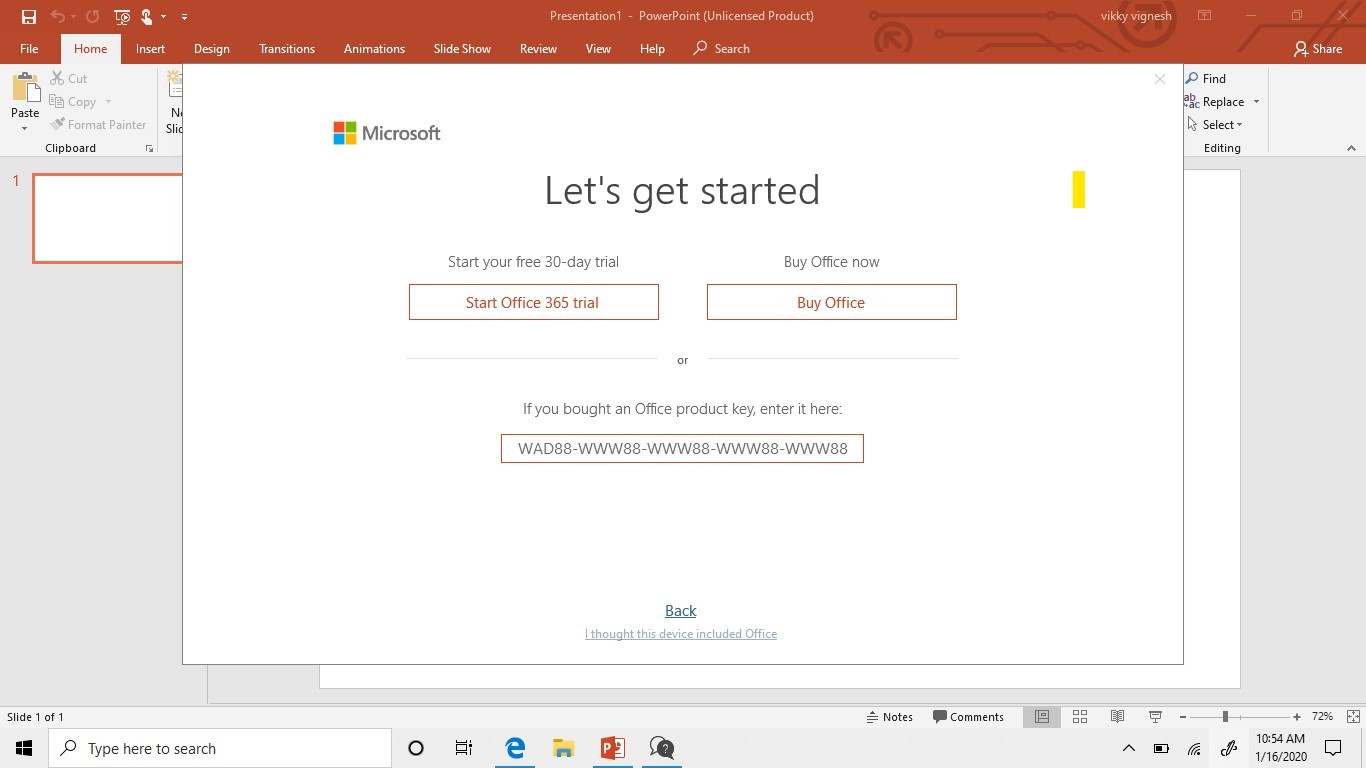Click the product key input field
The width and height of the screenshot is (1366, 768).
pos(682,448)
